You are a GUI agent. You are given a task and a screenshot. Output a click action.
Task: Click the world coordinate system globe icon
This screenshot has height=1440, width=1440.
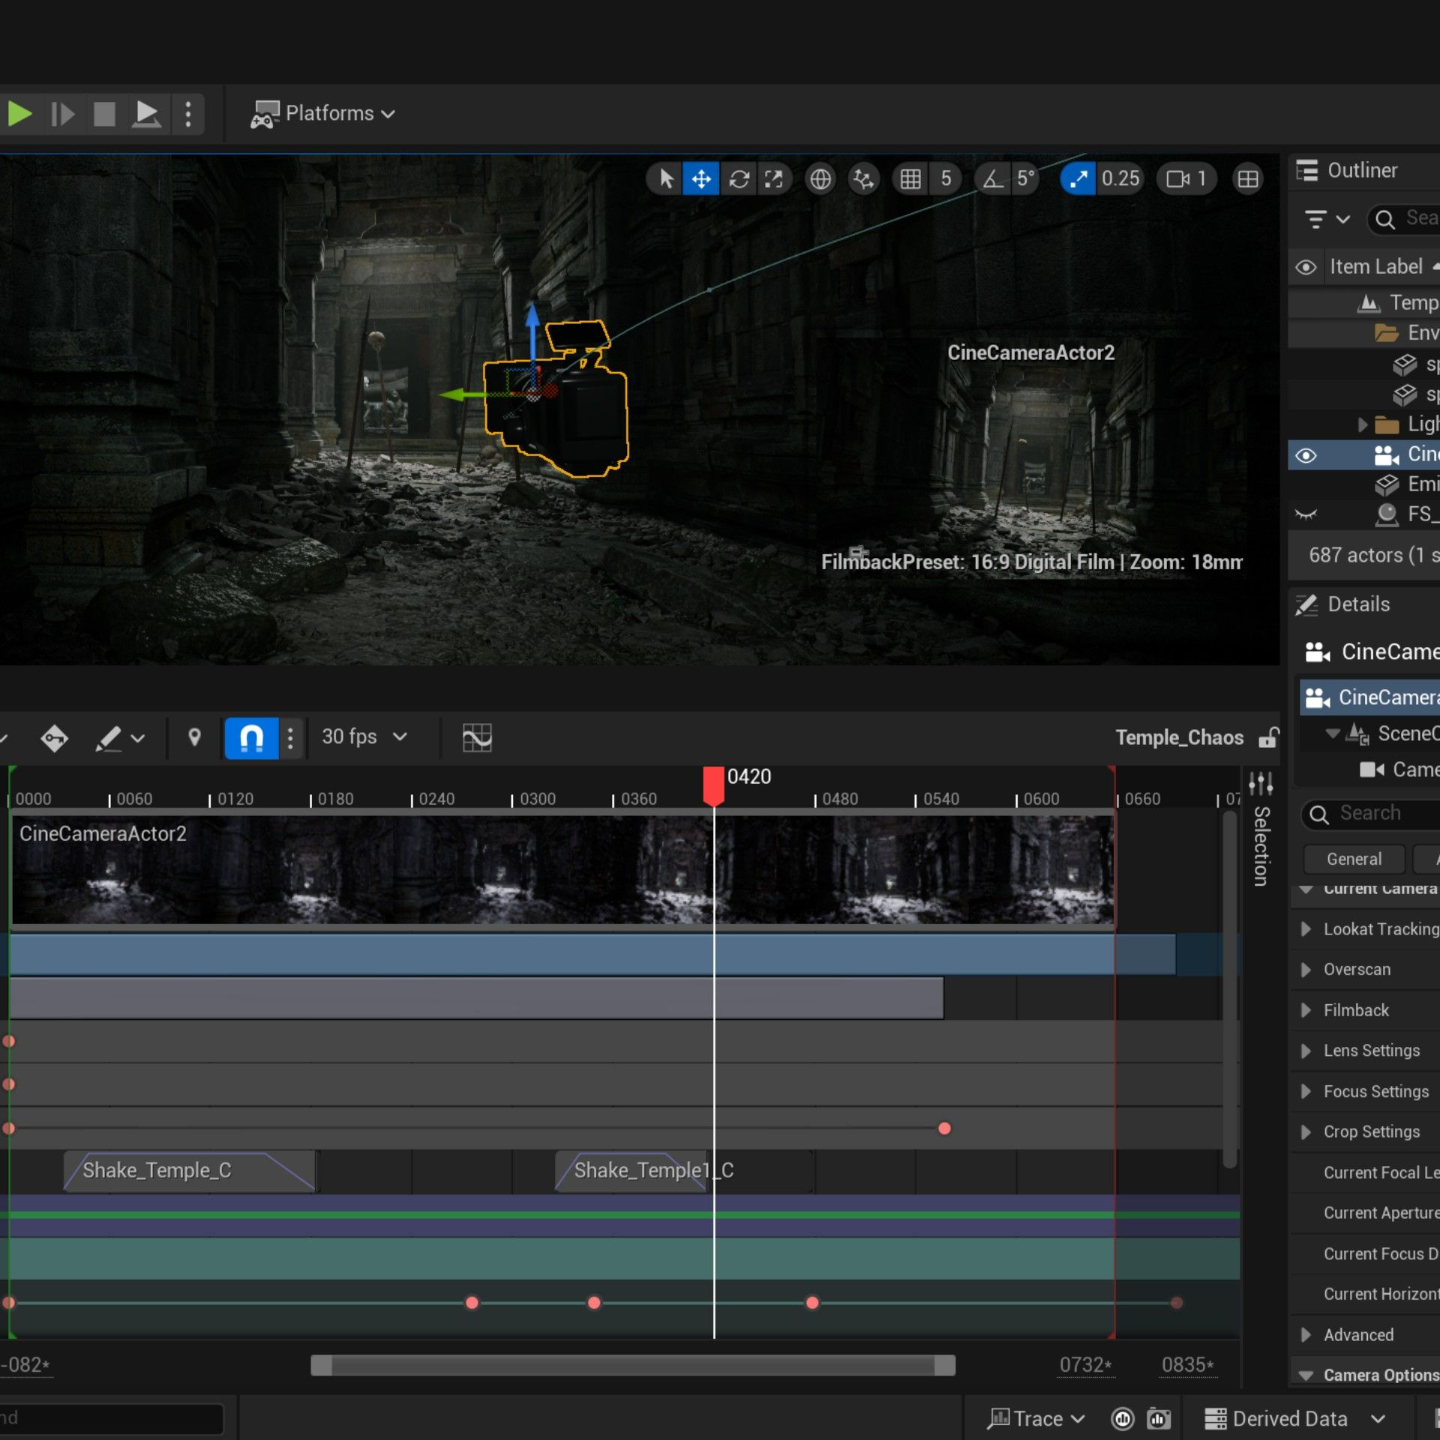(820, 179)
